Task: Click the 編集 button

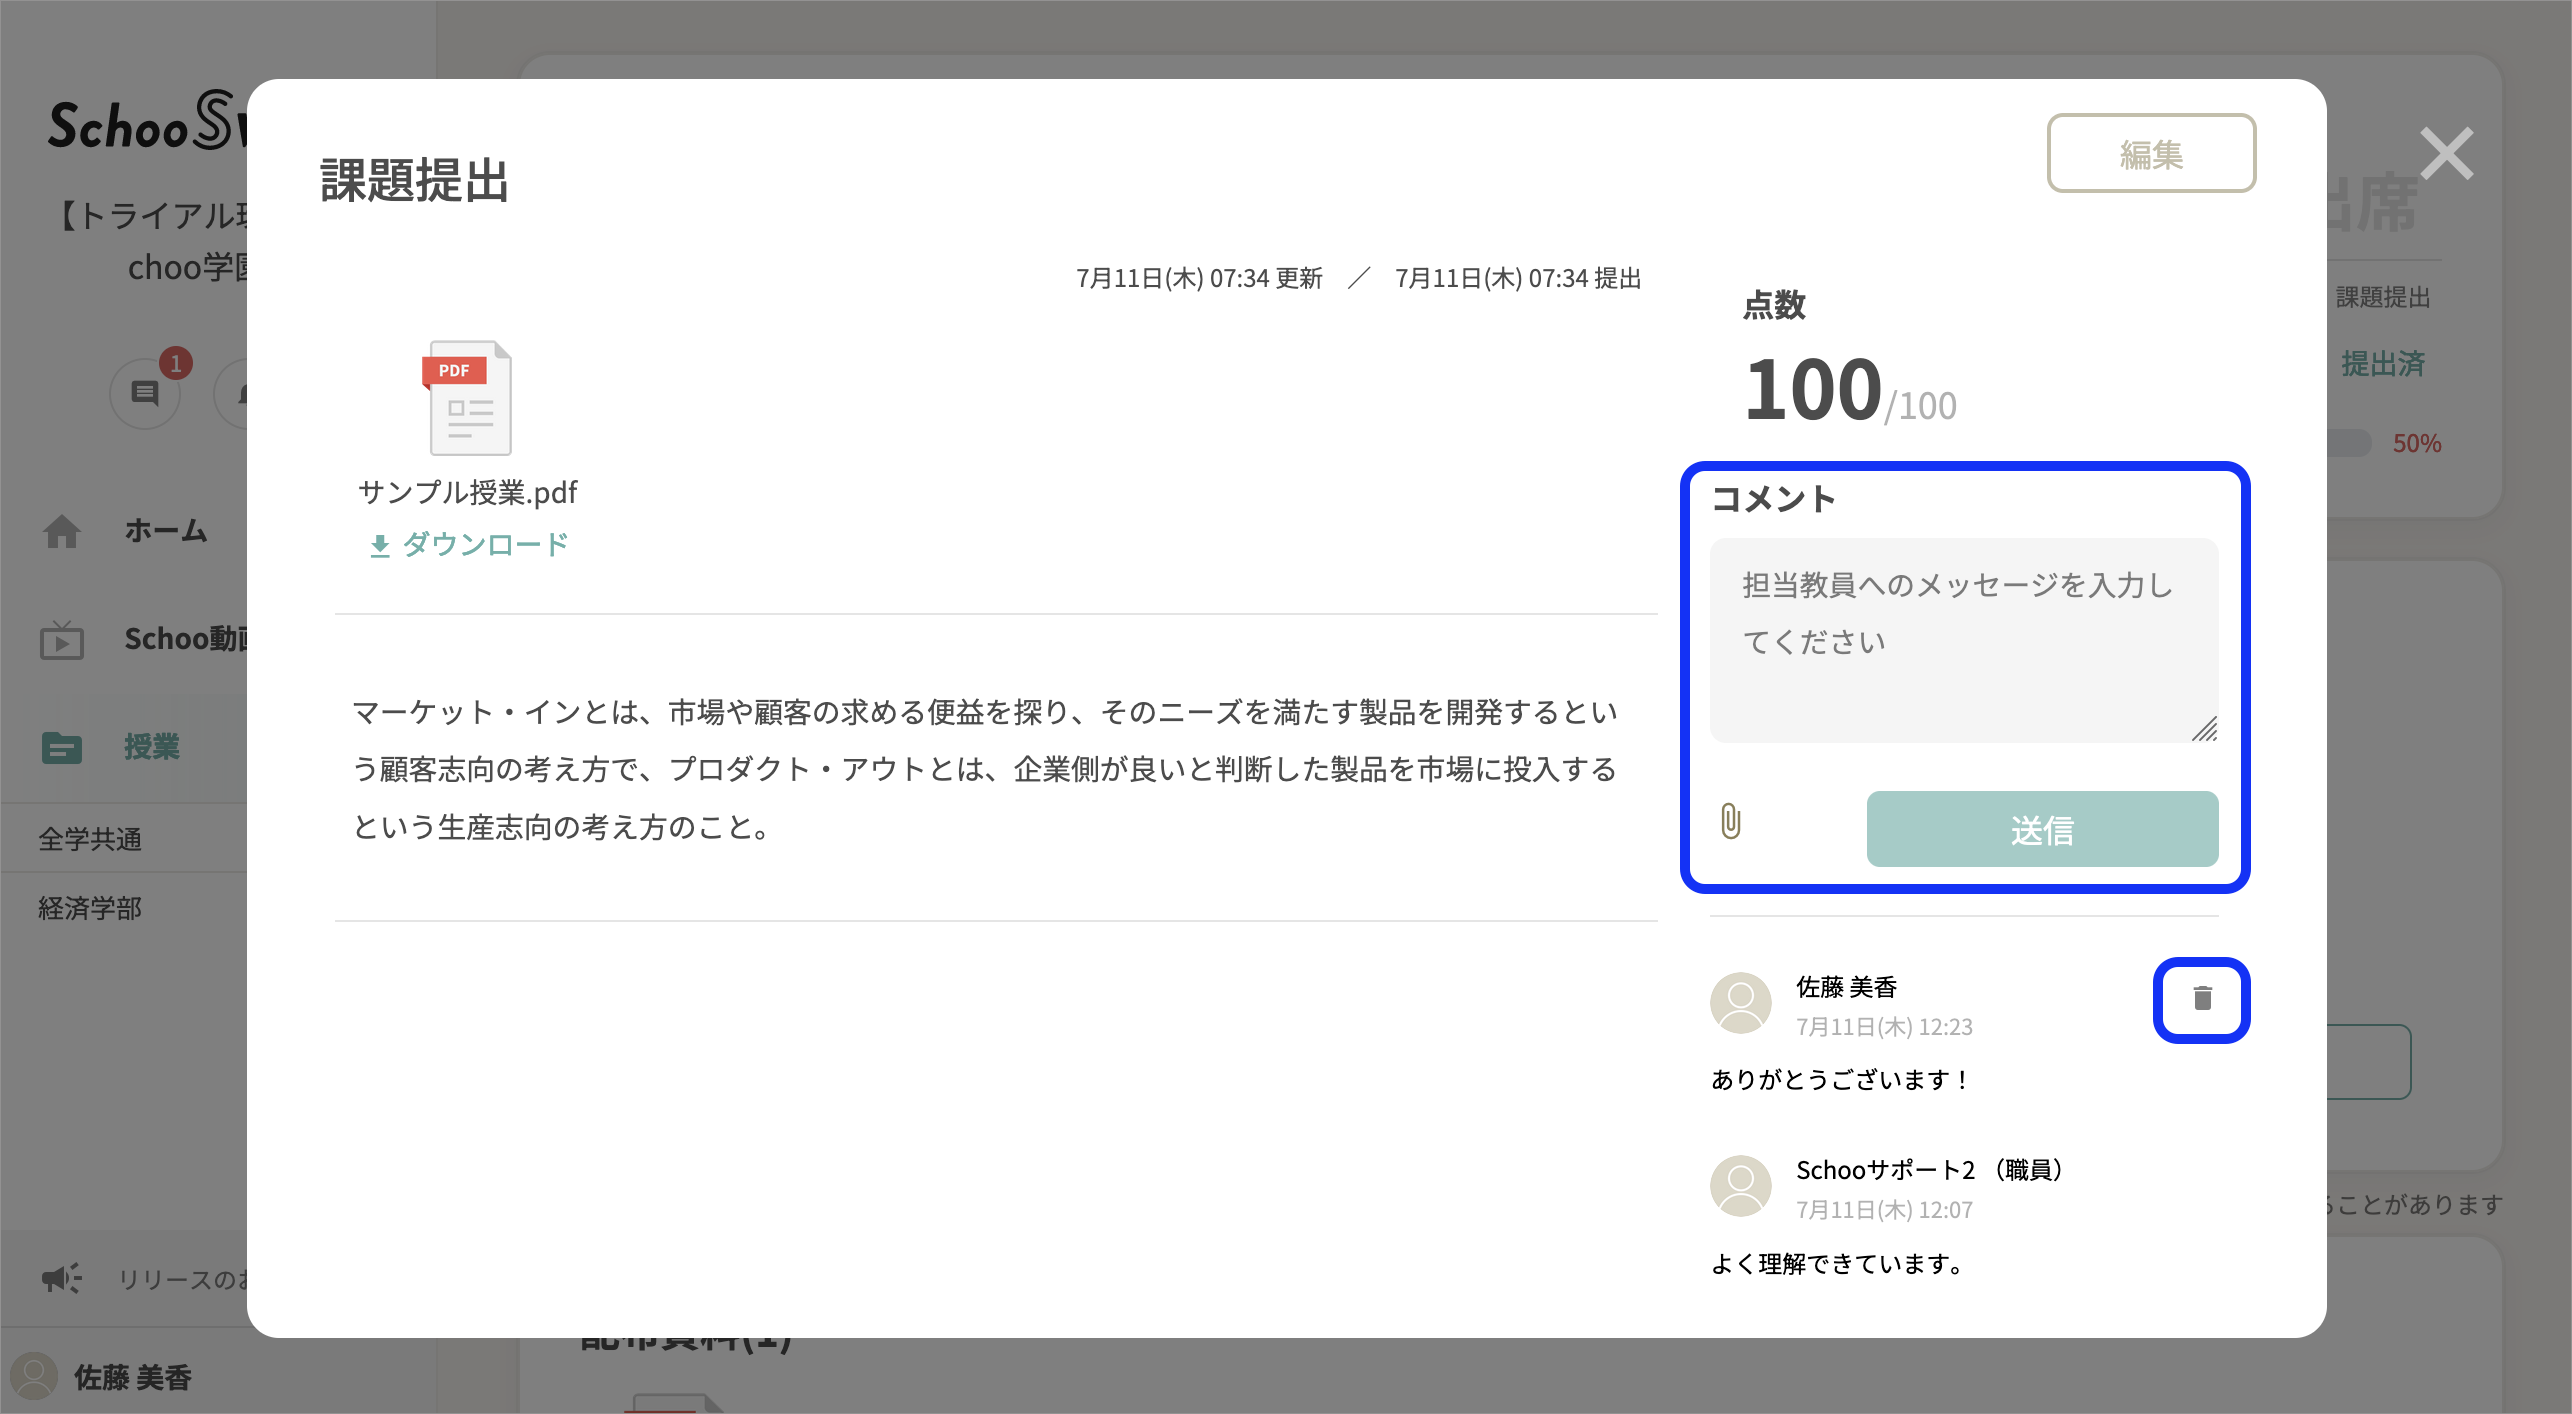Action: [2151, 153]
